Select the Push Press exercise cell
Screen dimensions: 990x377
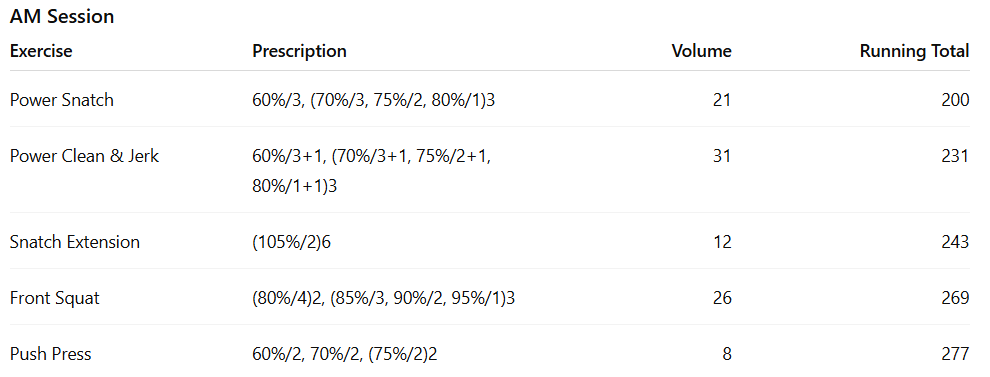[51, 354]
